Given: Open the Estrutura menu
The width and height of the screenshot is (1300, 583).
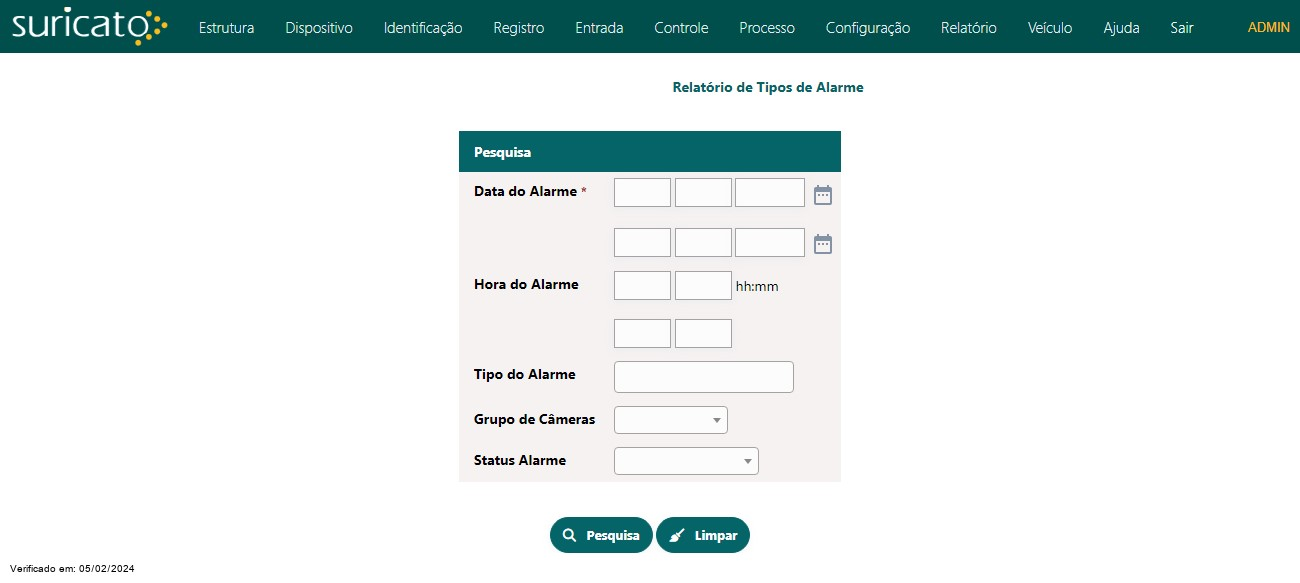Looking at the screenshot, I should point(227,28).
